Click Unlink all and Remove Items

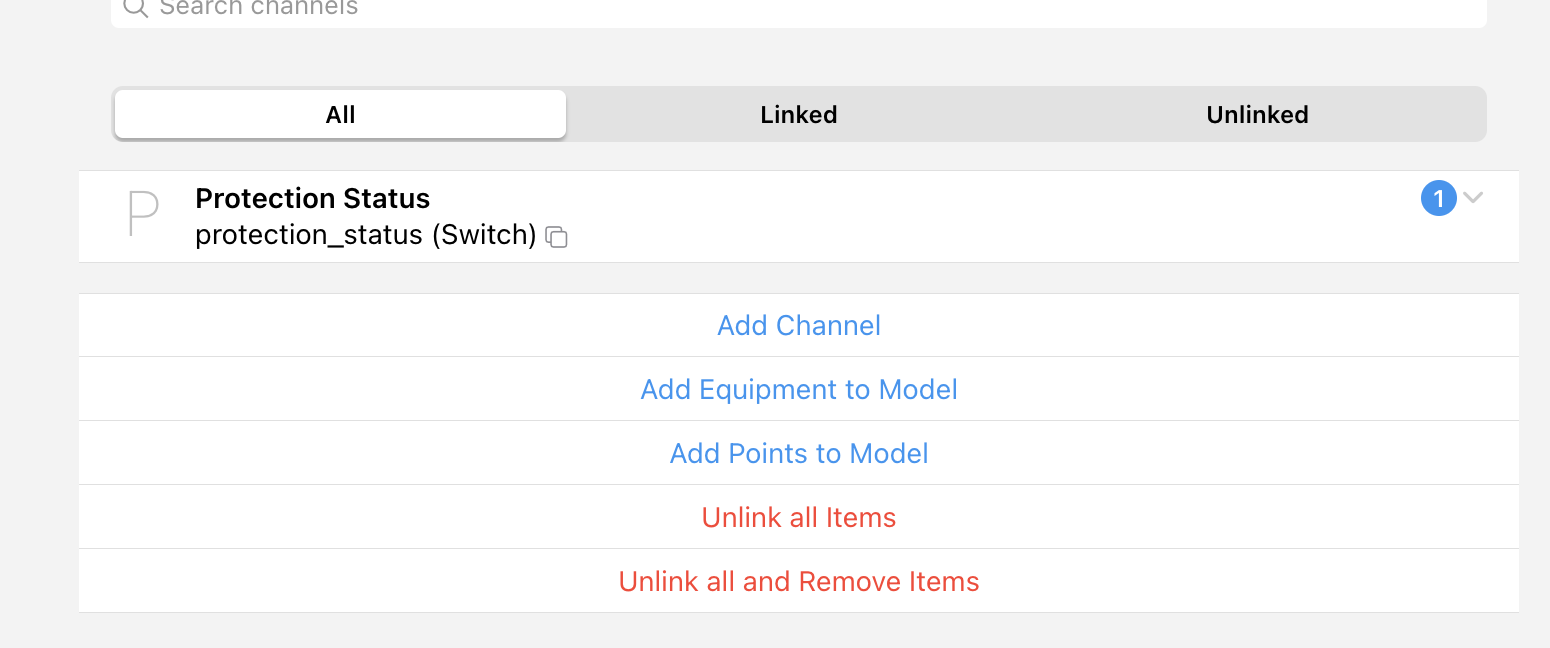(799, 582)
